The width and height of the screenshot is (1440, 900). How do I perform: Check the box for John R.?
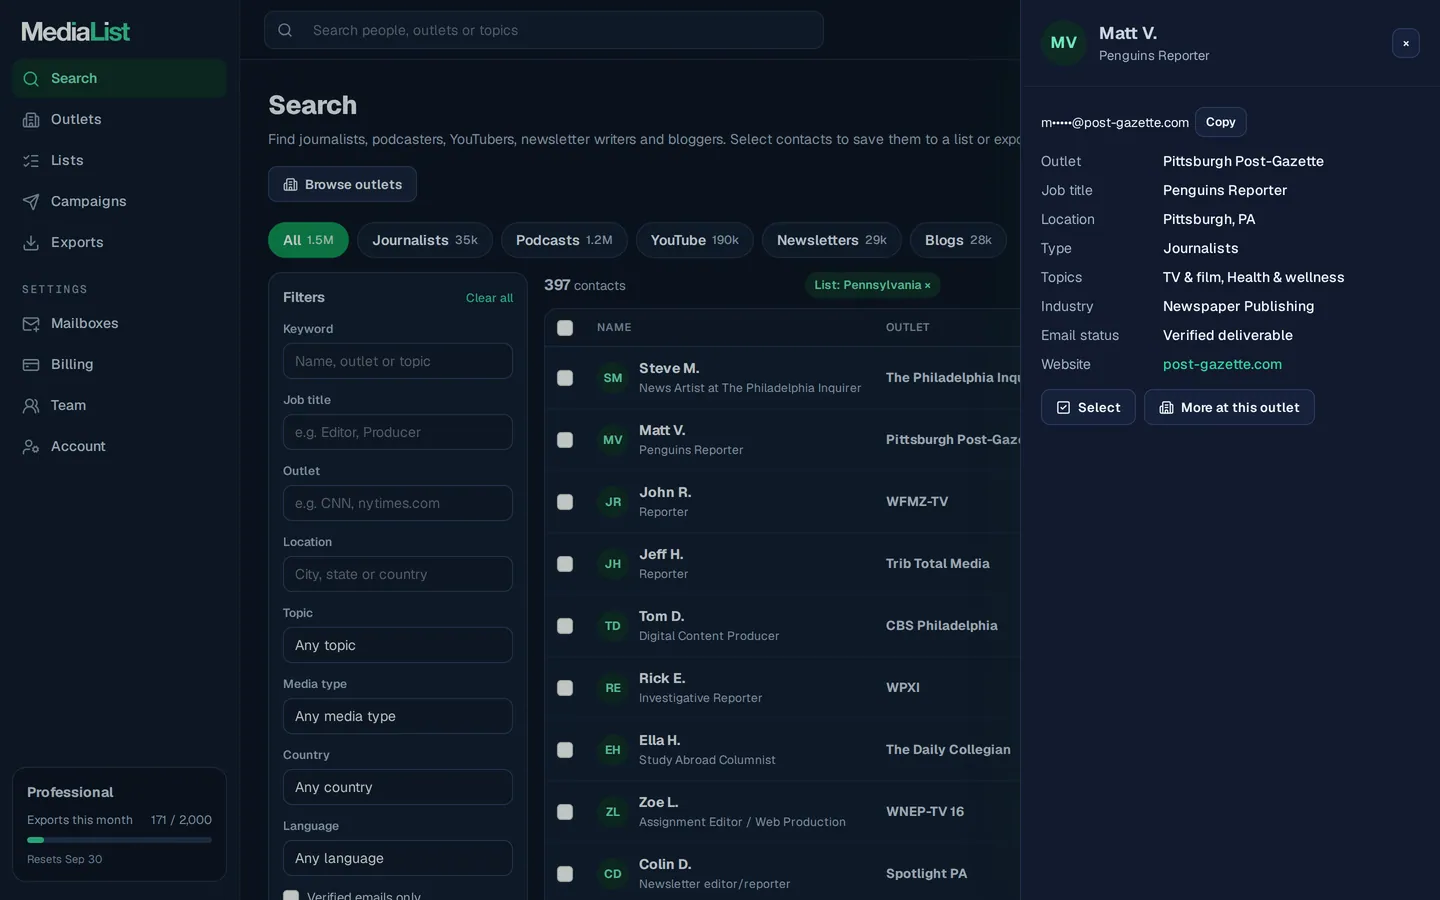point(565,502)
